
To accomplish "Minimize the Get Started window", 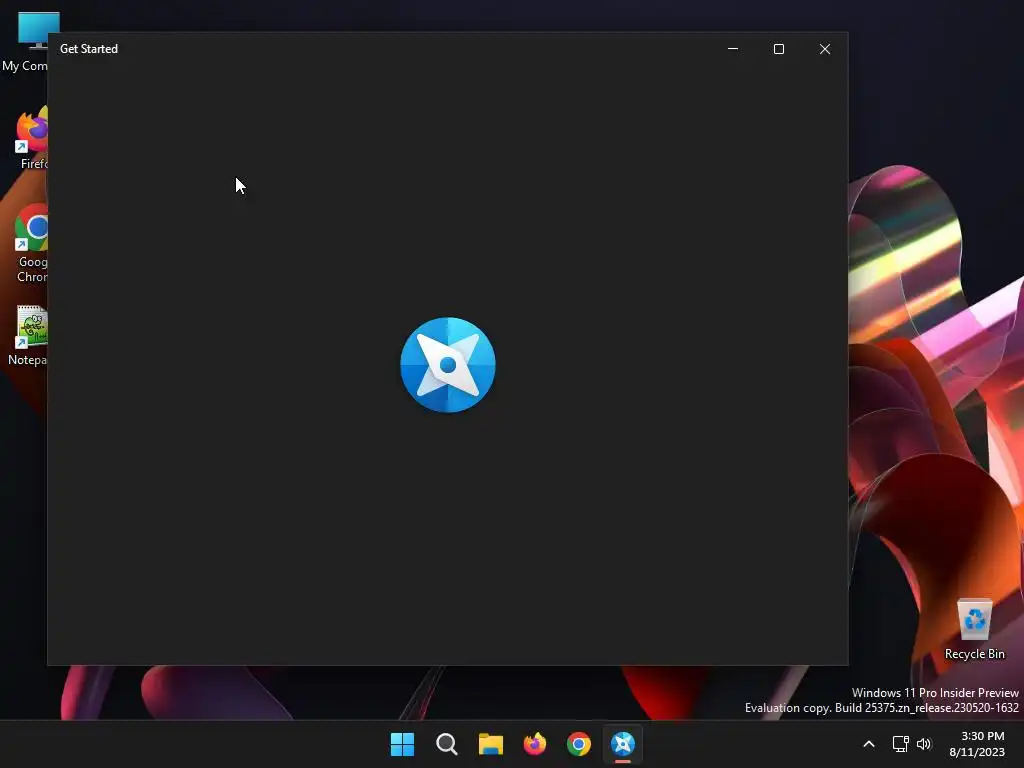I will click(x=733, y=49).
